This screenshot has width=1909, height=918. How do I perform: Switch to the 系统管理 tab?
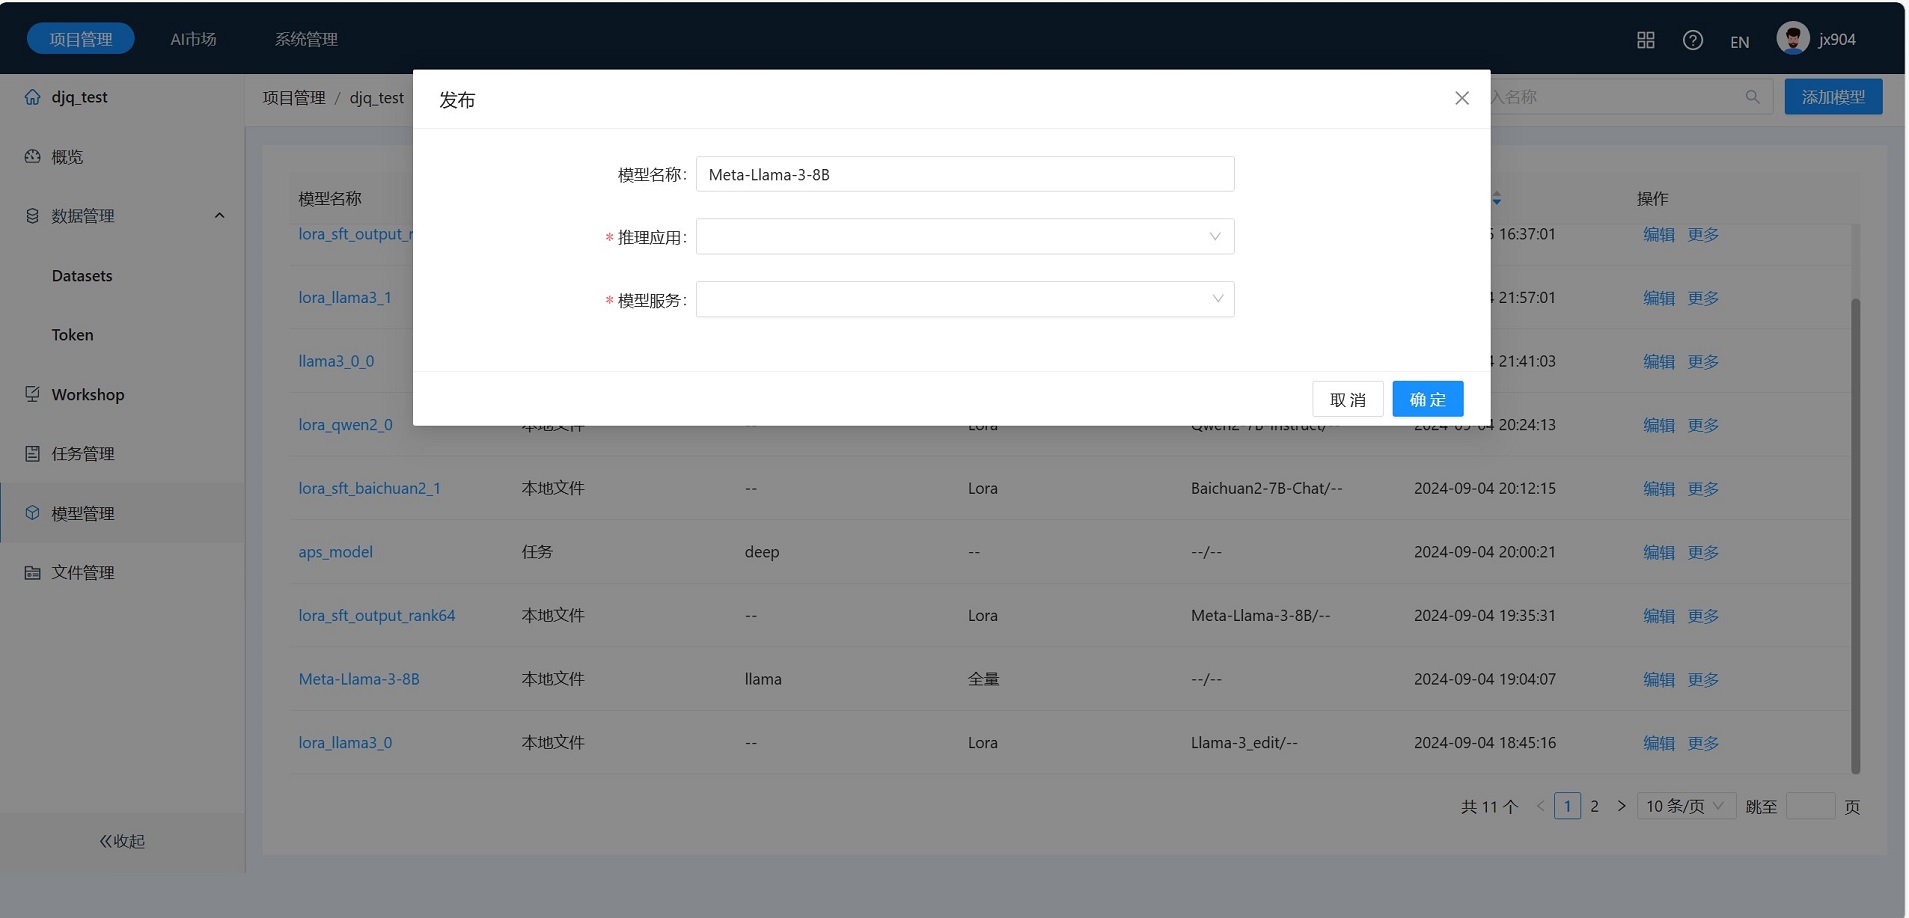pyautogui.click(x=306, y=39)
